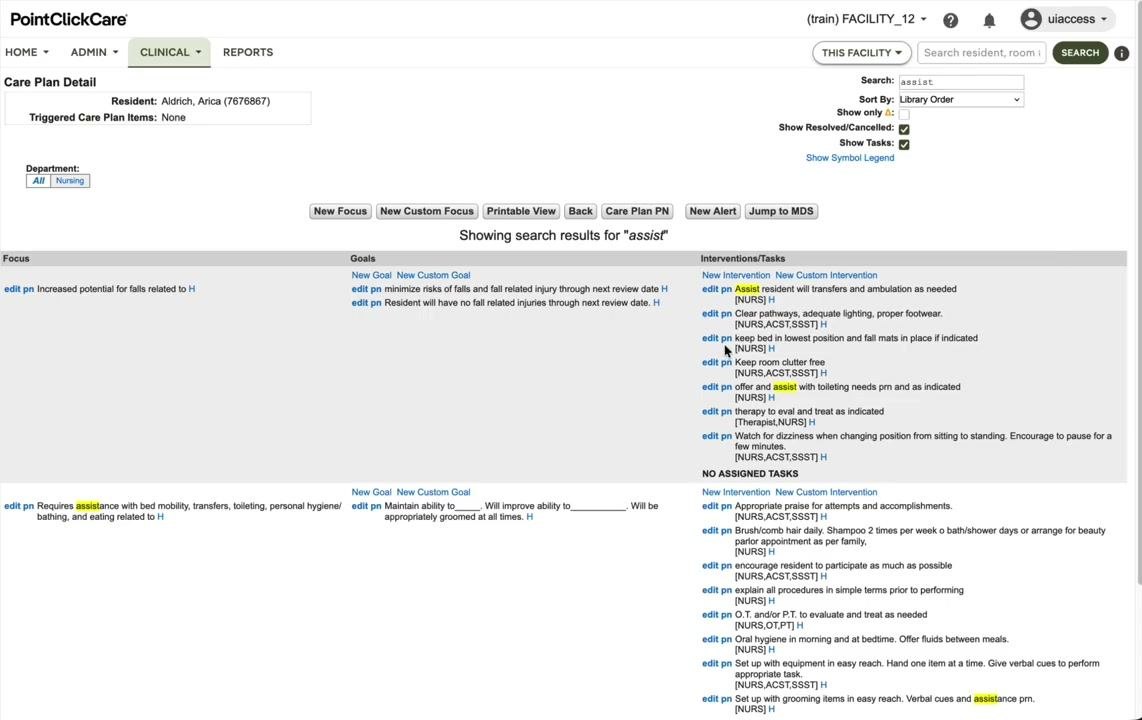Viewport: 1142px width, 720px height.
Task: Open H icon next to 'Keep room clutter free' tags
Action: (824, 373)
